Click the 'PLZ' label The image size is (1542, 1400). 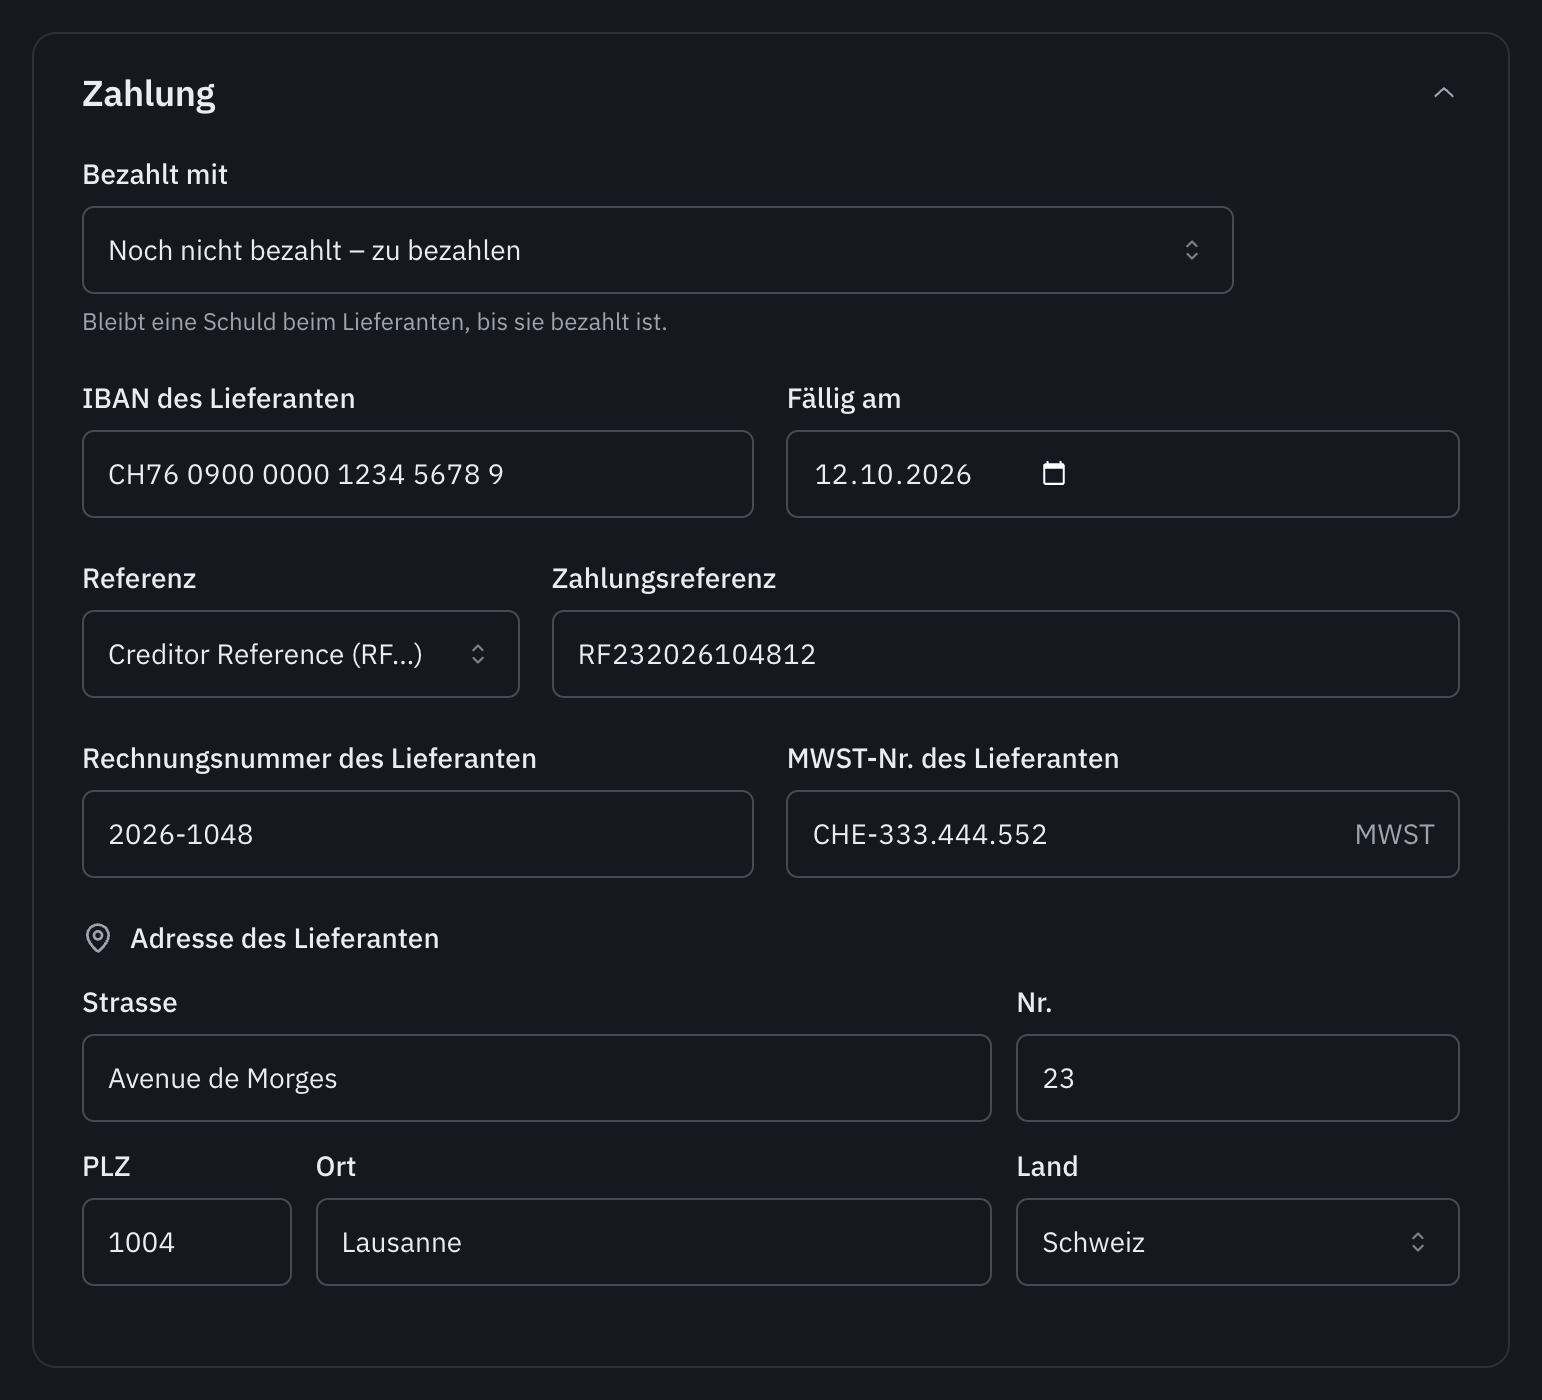(106, 1166)
